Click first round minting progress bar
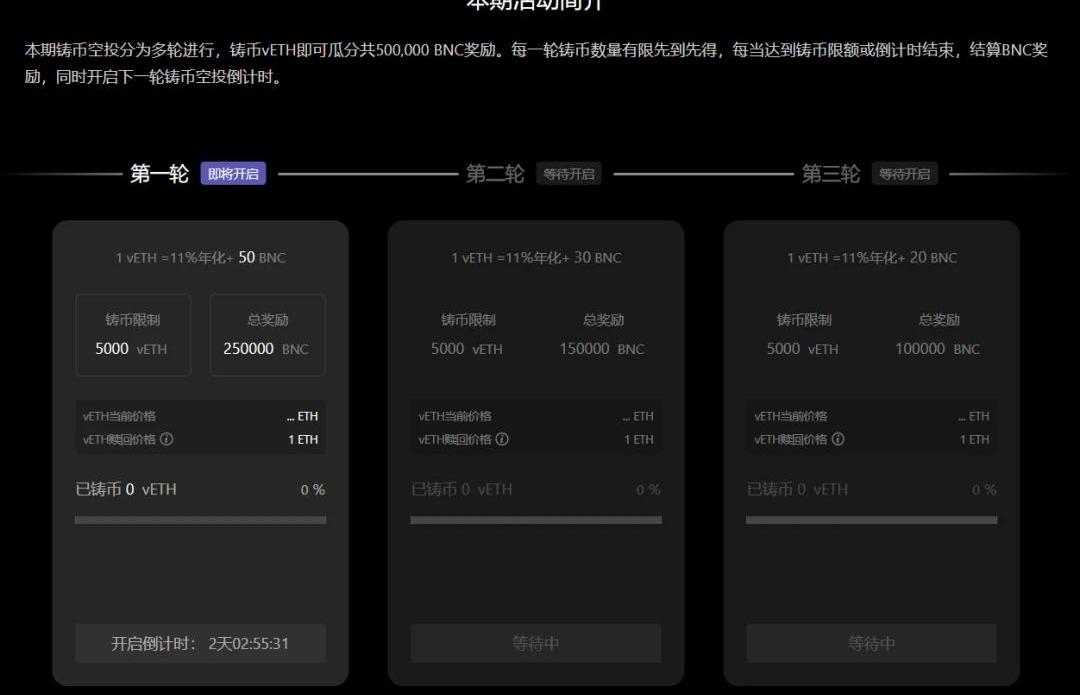This screenshot has height=695, width=1080. [x=200, y=520]
